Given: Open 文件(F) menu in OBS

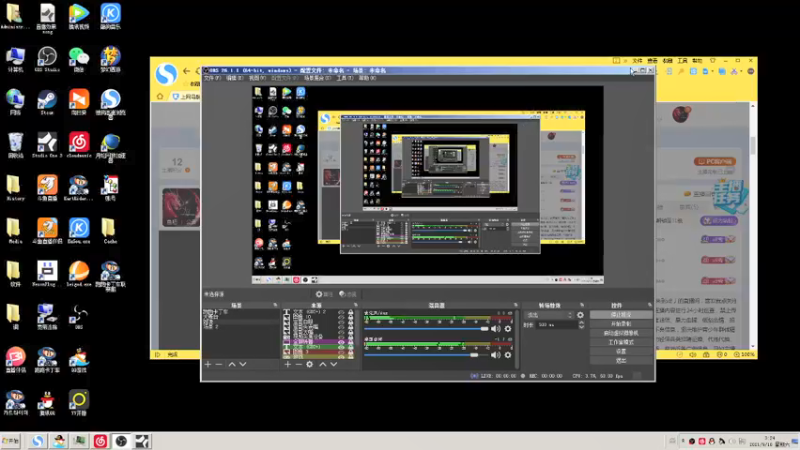Looking at the screenshot, I should [x=212, y=78].
